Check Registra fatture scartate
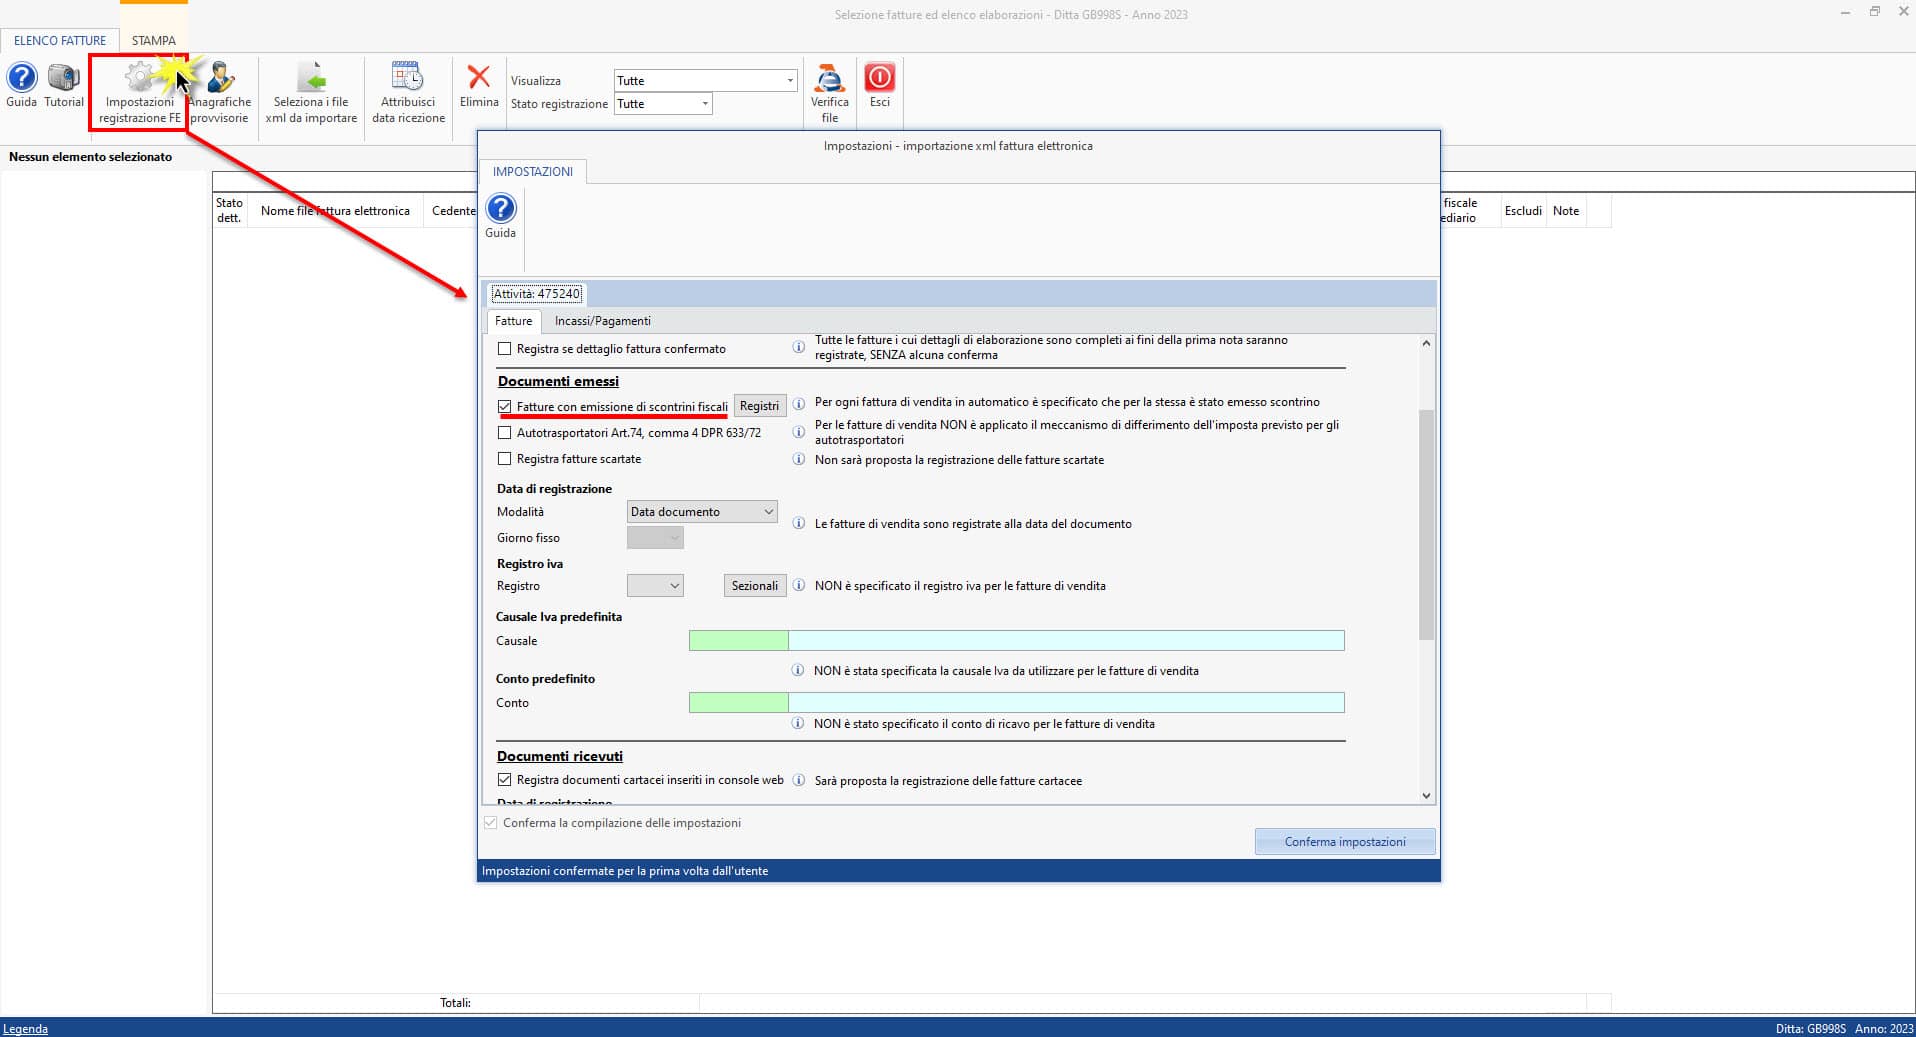 pyautogui.click(x=505, y=459)
